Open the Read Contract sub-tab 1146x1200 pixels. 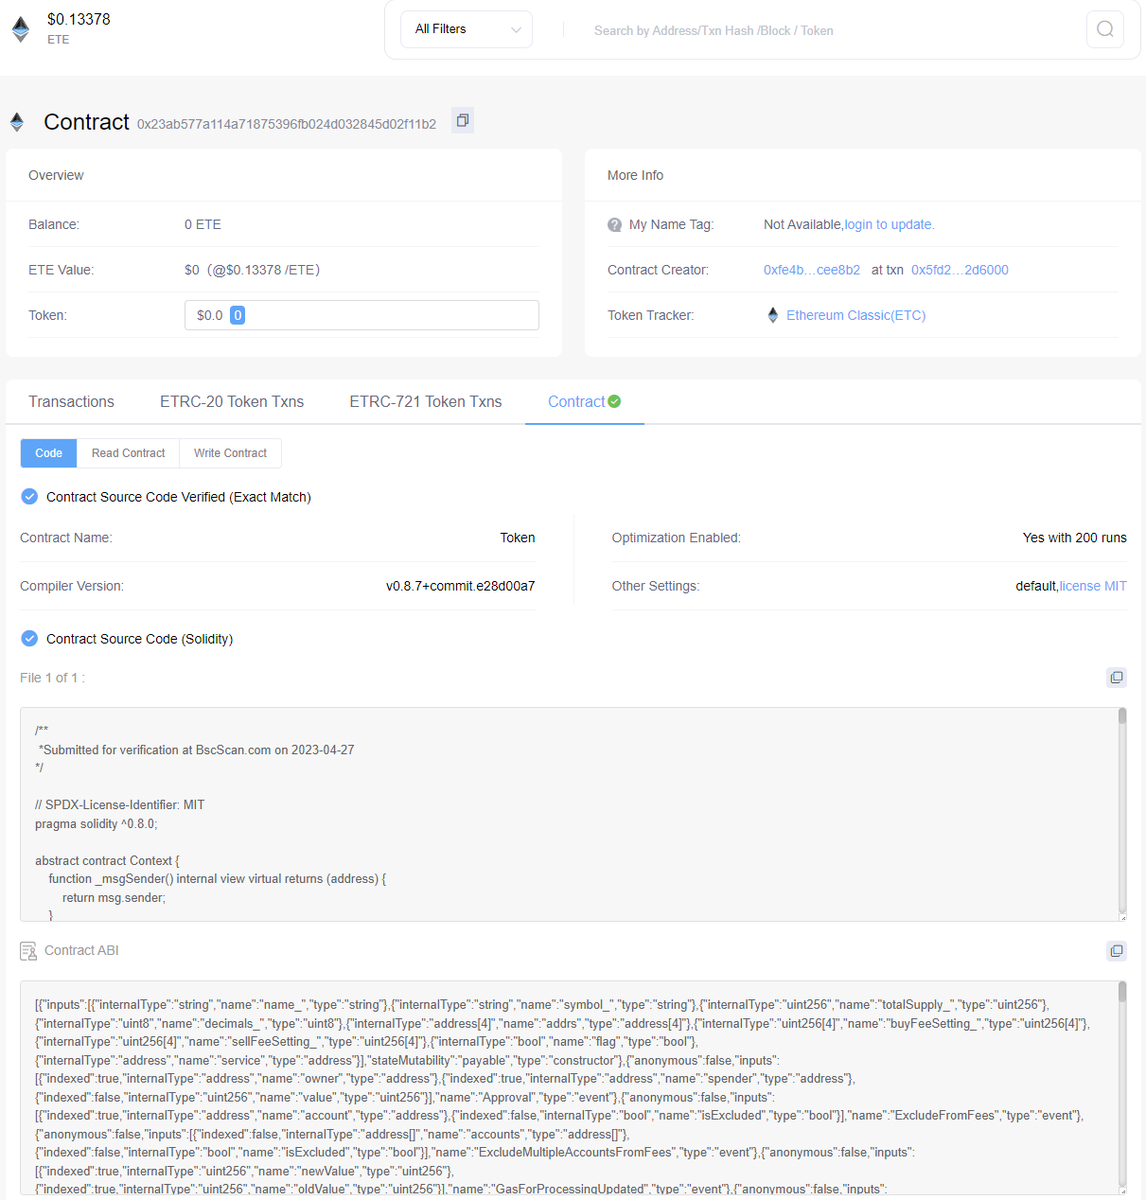pyautogui.click(x=128, y=453)
